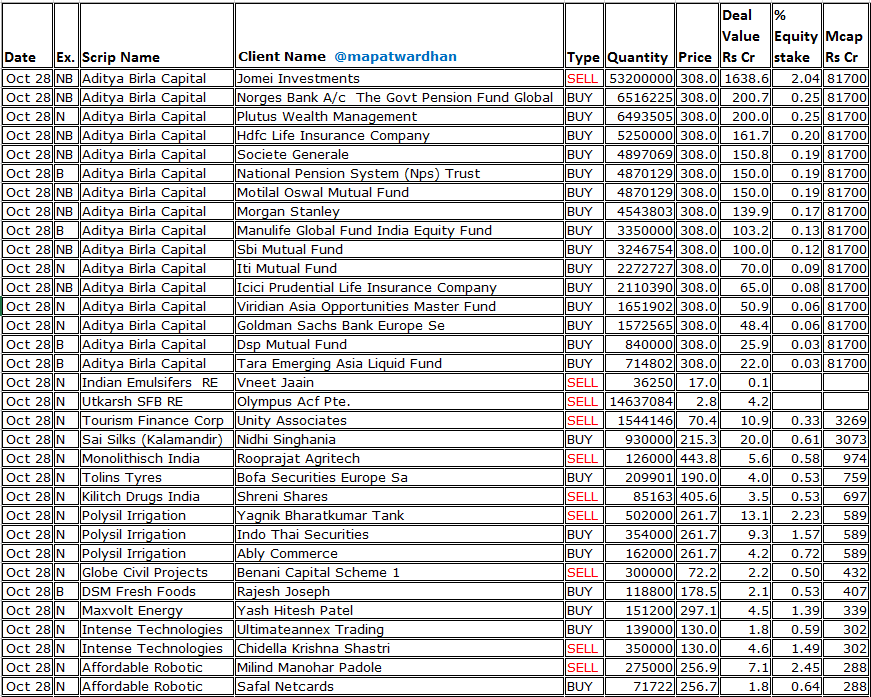Select the Kilitch Drugs India cell
This screenshot has height=697, width=871.
[157, 497]
